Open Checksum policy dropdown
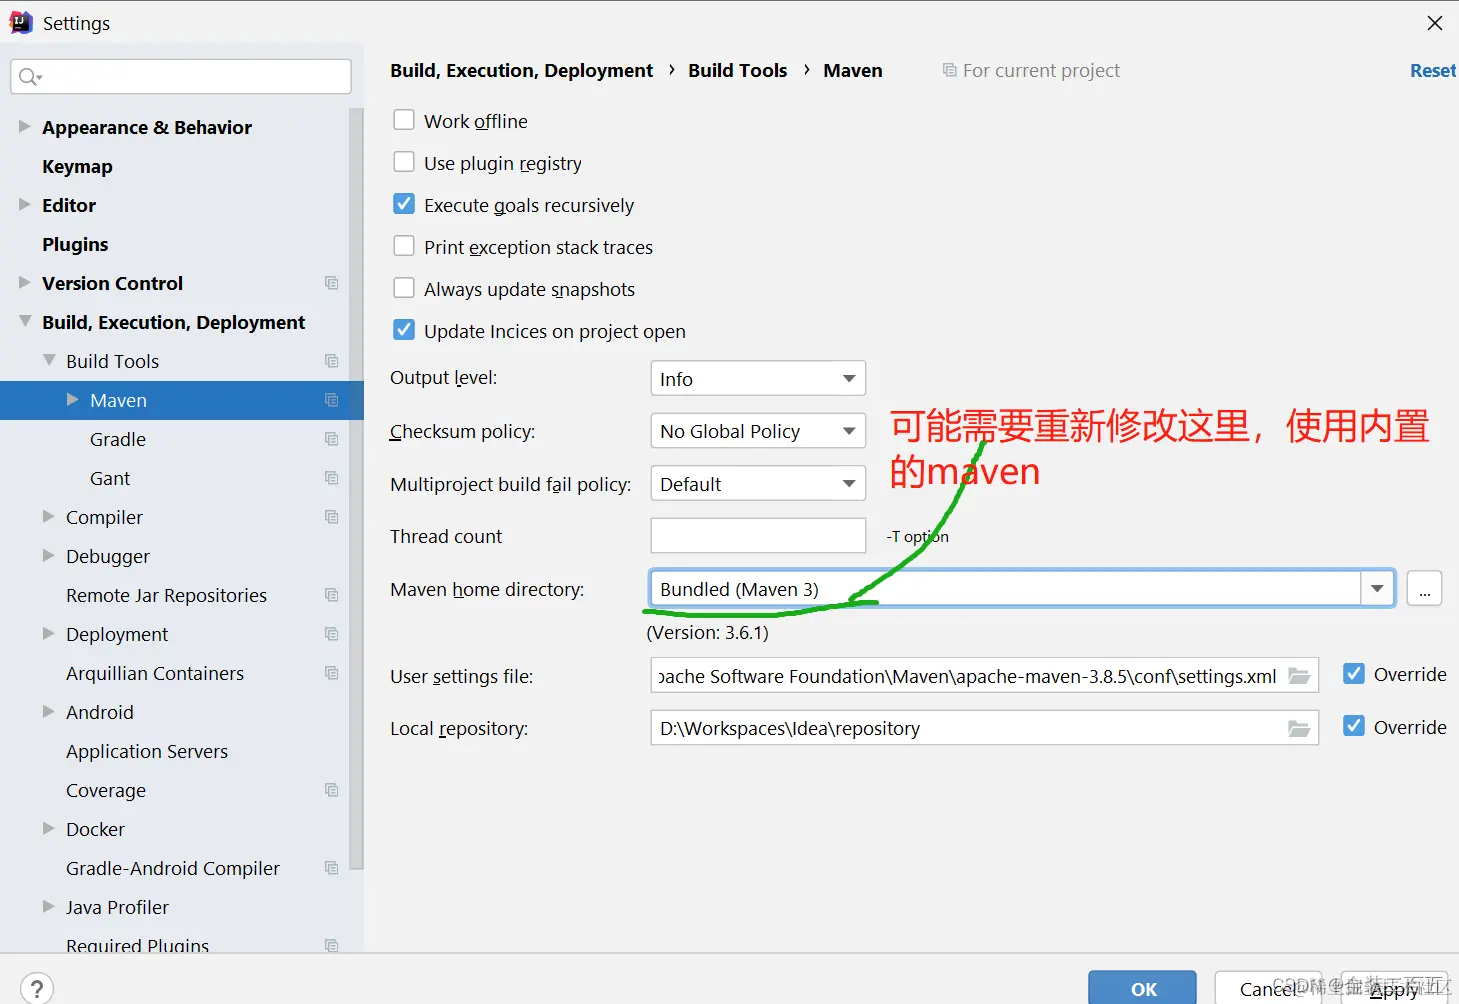The width and height of the screenshot is (1459, 1004). coord(758,431)
